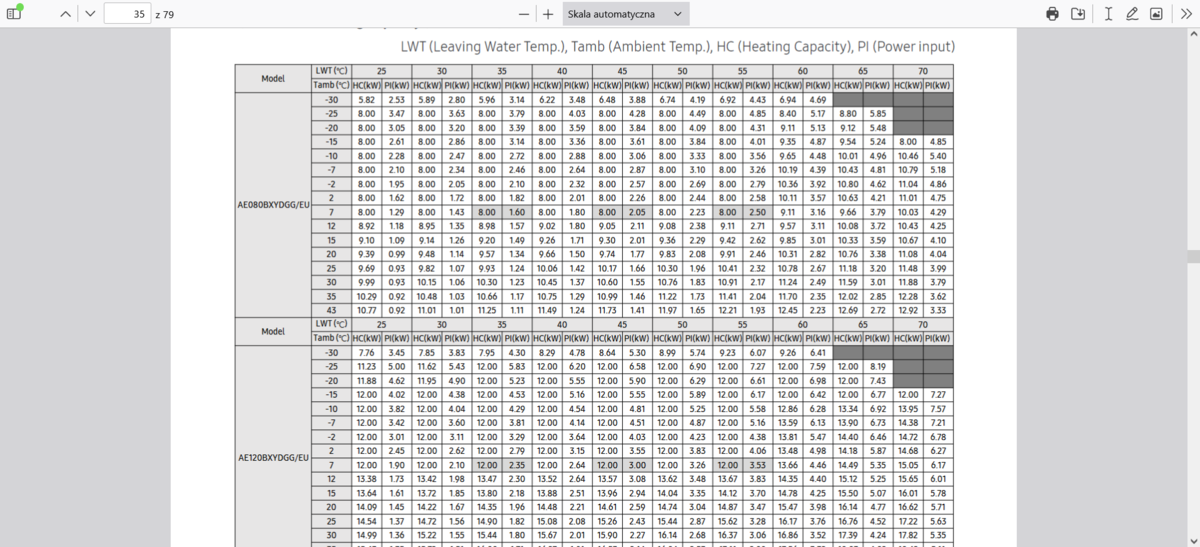
Task: Click the page number field showing 35
Action: (x=126, y=14)
